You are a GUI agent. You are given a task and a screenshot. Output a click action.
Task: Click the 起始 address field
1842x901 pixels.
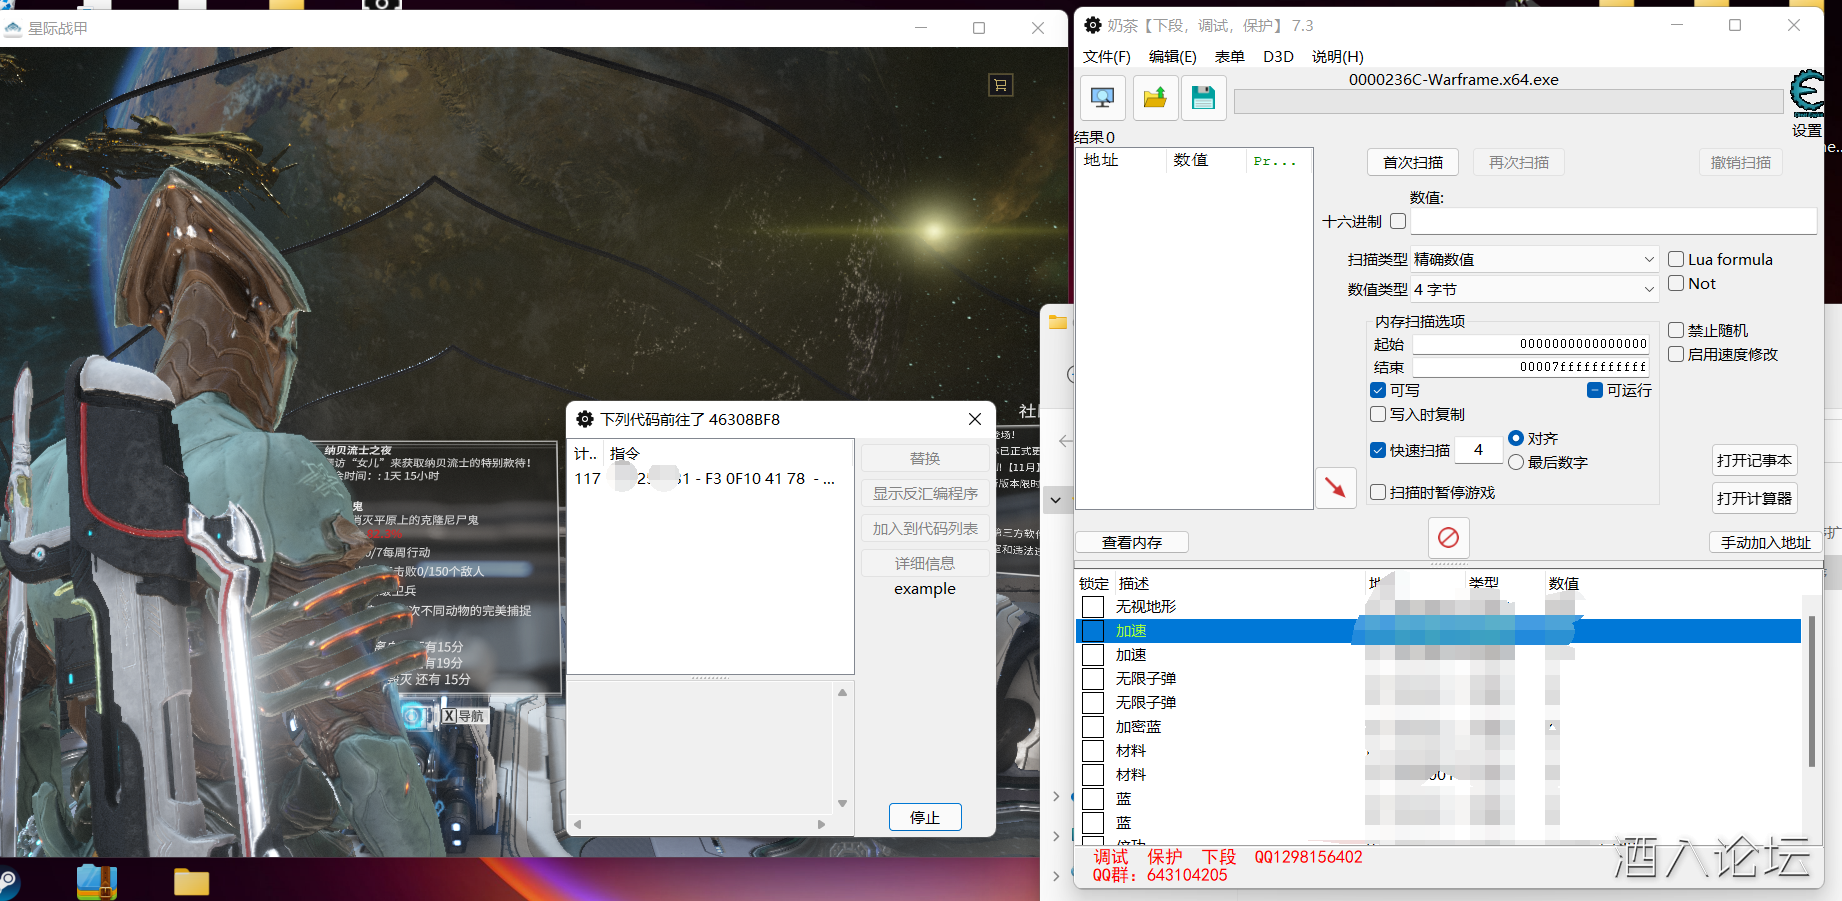click(1531, 344)
